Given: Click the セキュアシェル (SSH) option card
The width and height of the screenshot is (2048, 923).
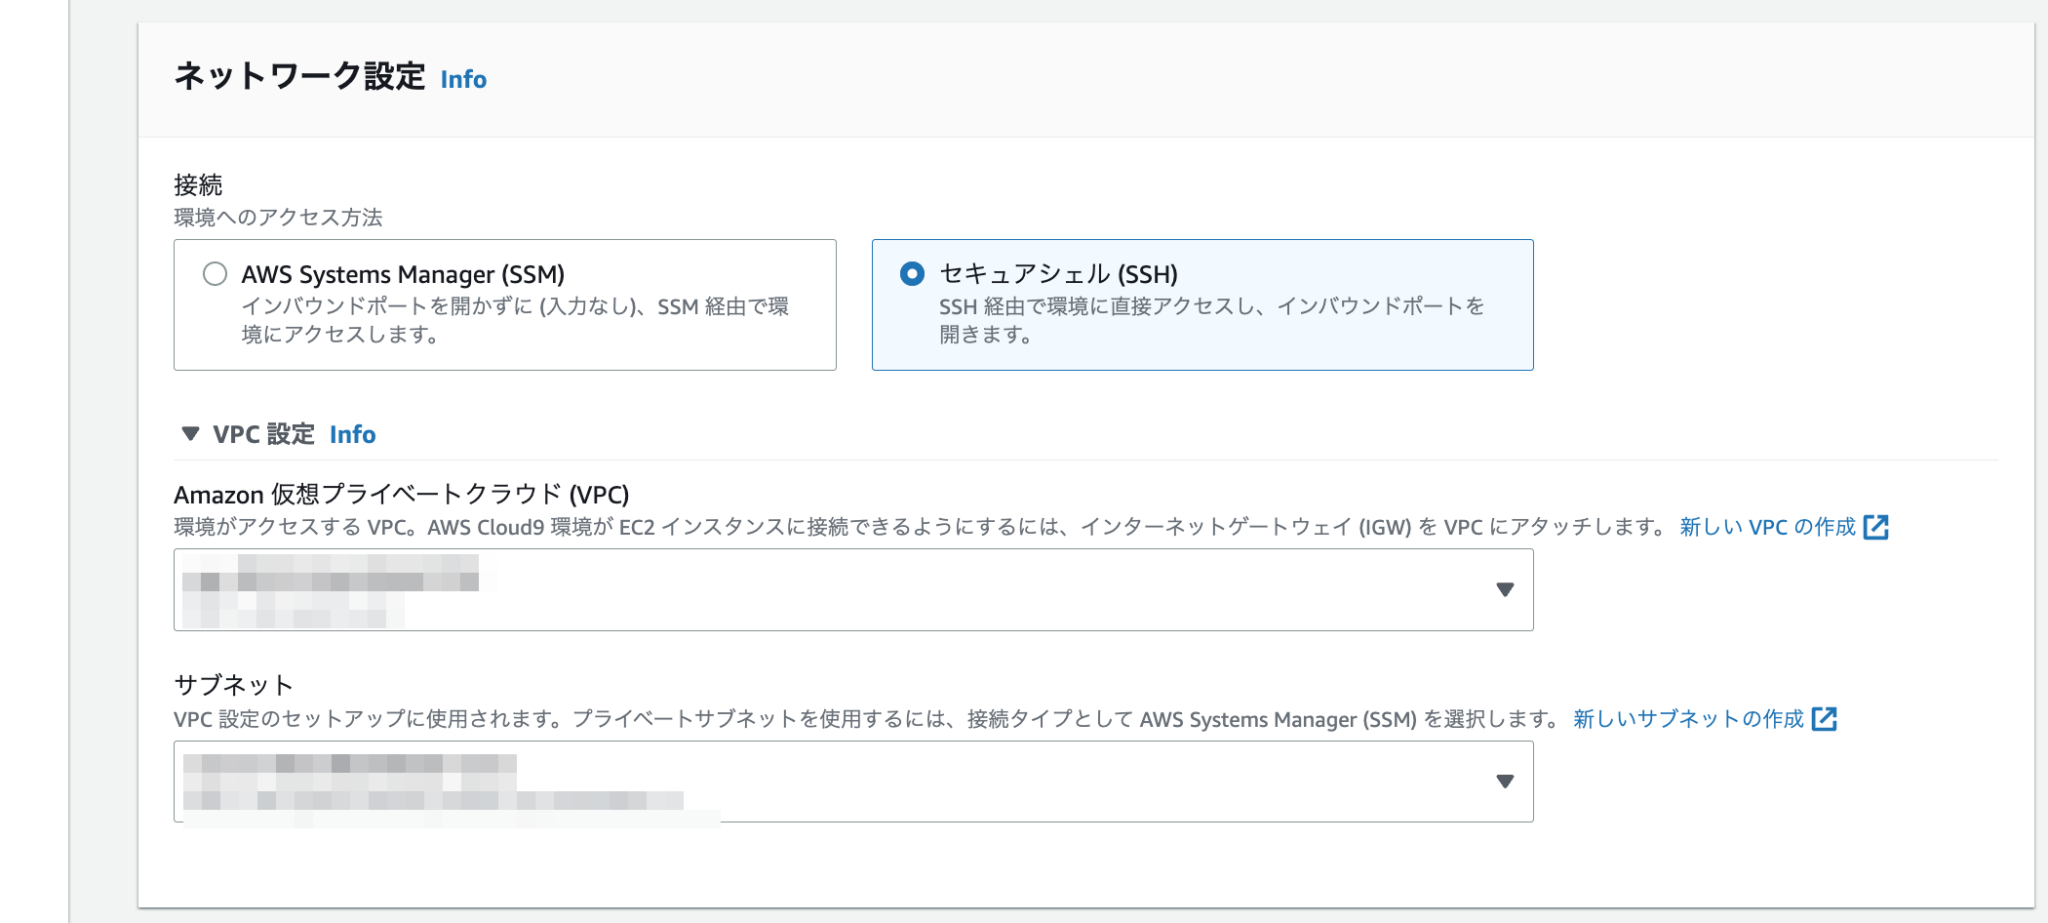Looking at the screenshot, I should coord(1200,303).
